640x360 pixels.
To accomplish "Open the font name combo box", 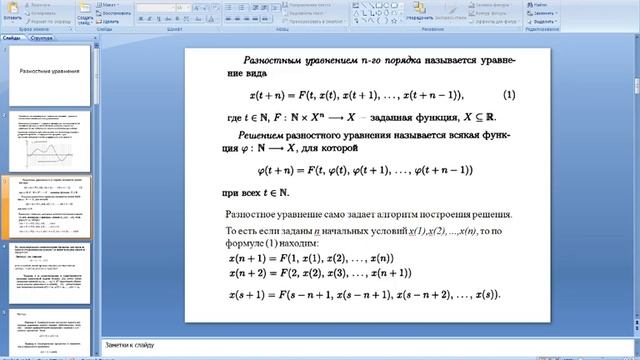I will [156, 8].
